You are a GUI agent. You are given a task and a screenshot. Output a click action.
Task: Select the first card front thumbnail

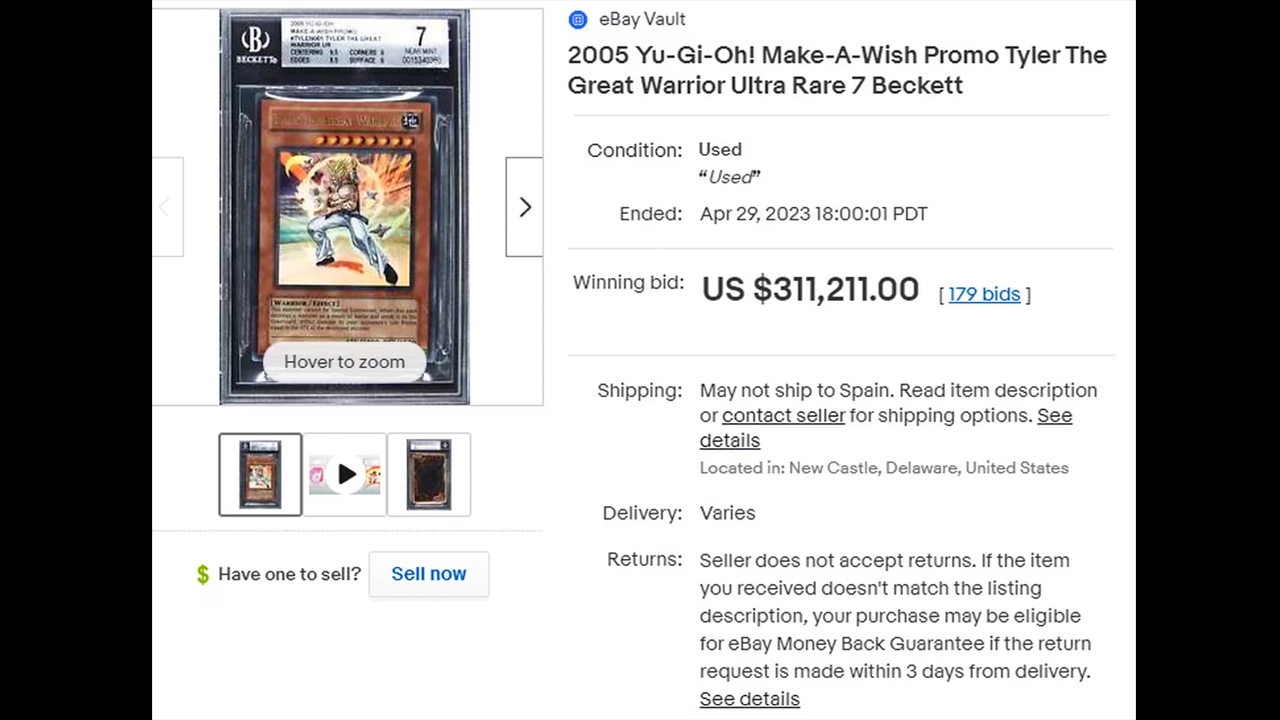click(260, 475)
